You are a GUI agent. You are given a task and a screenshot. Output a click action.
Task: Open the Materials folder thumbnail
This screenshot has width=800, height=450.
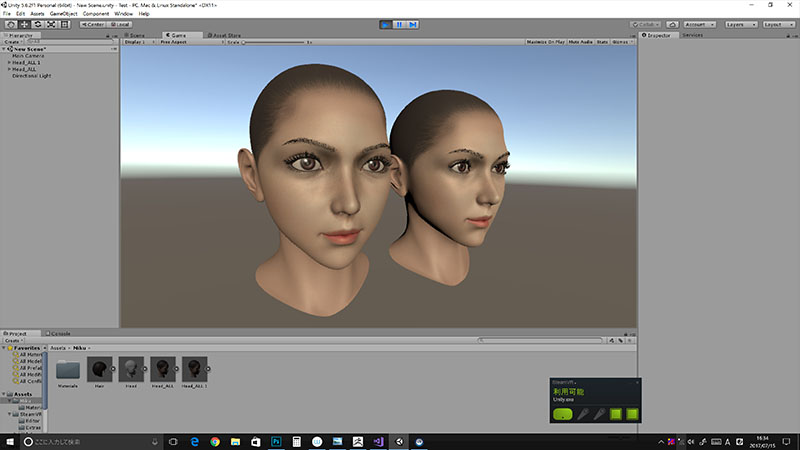click(x=67, y=369)
